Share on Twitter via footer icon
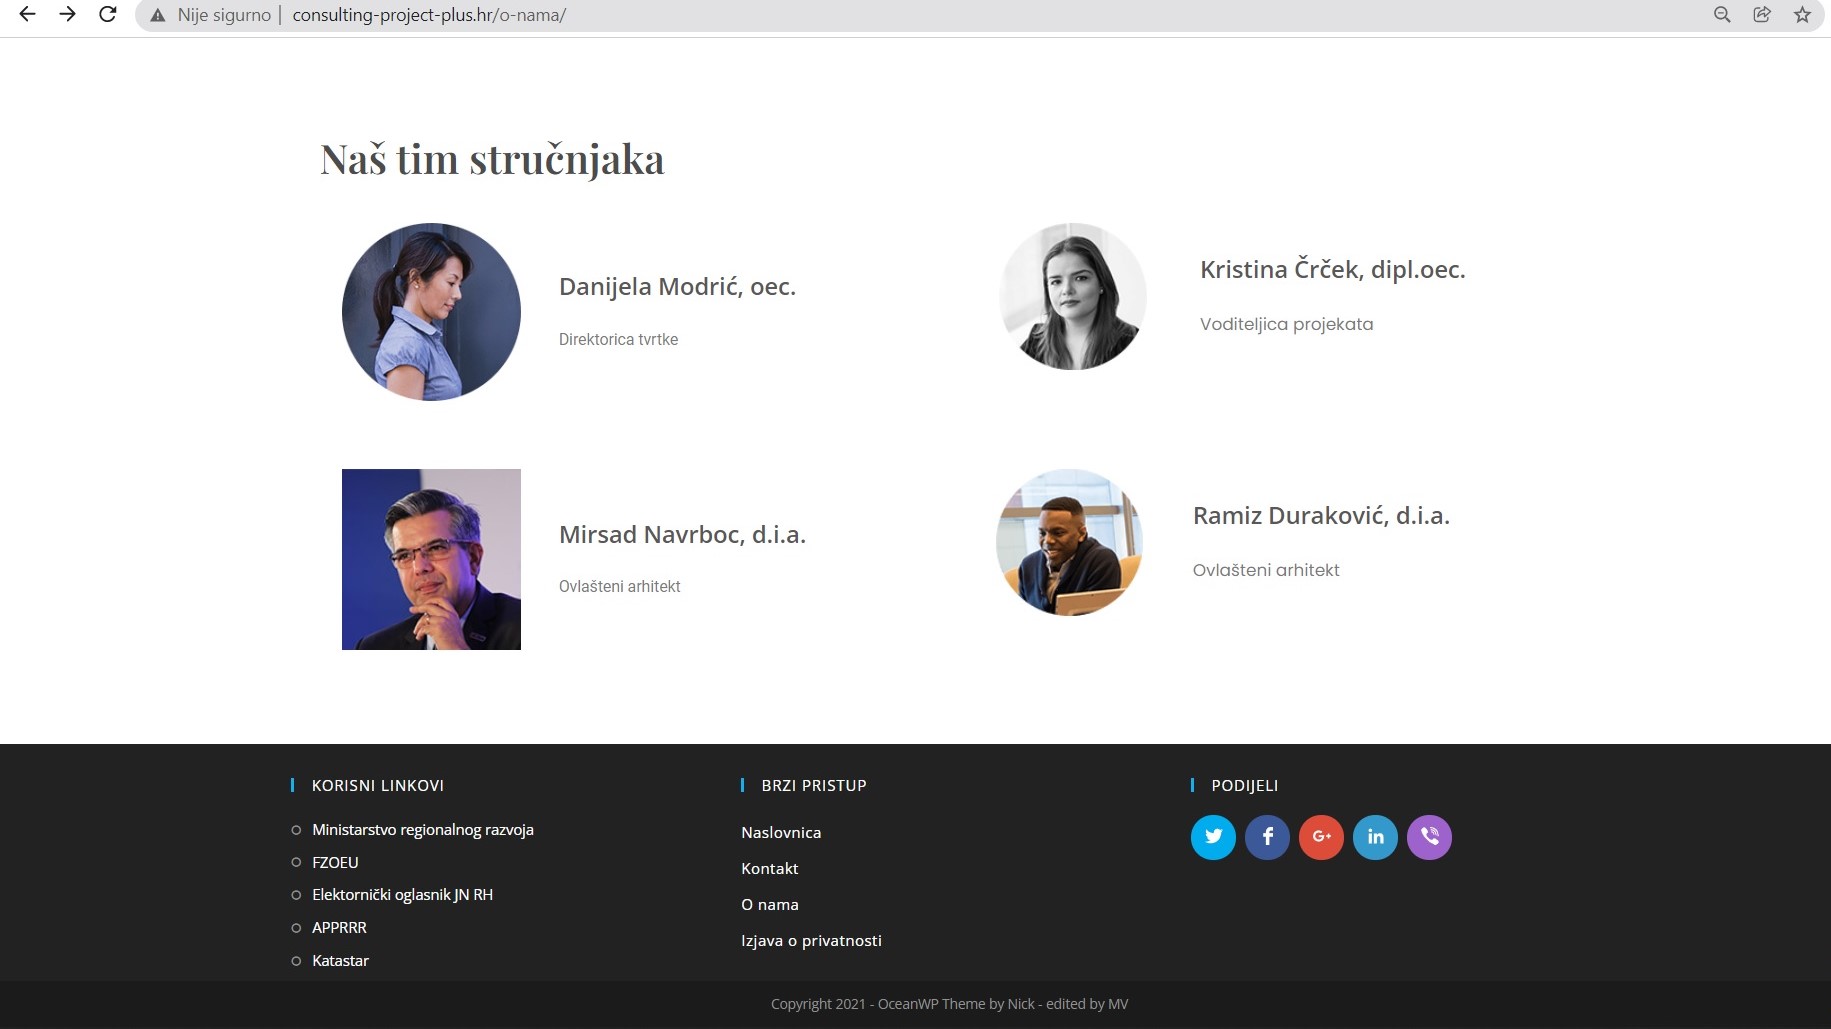This screenshot has height=1029, width=1831. click(1213, 837)
